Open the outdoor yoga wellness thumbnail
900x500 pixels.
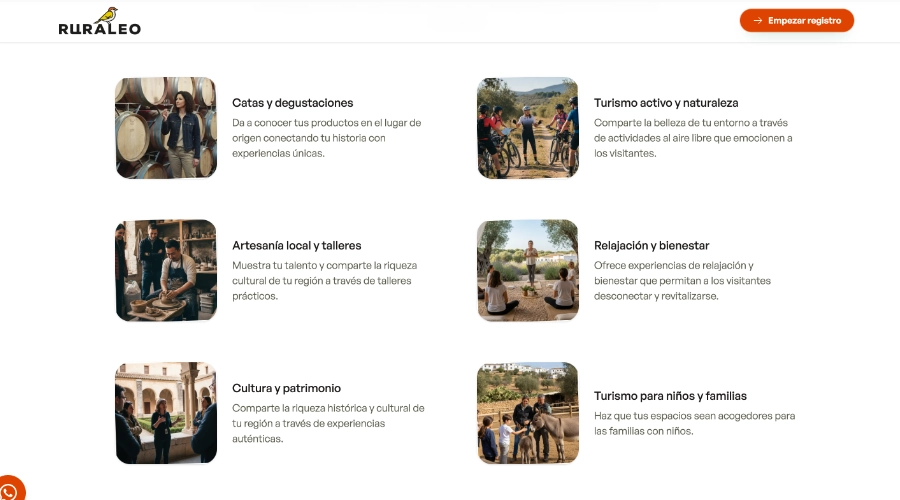(527, 270)
